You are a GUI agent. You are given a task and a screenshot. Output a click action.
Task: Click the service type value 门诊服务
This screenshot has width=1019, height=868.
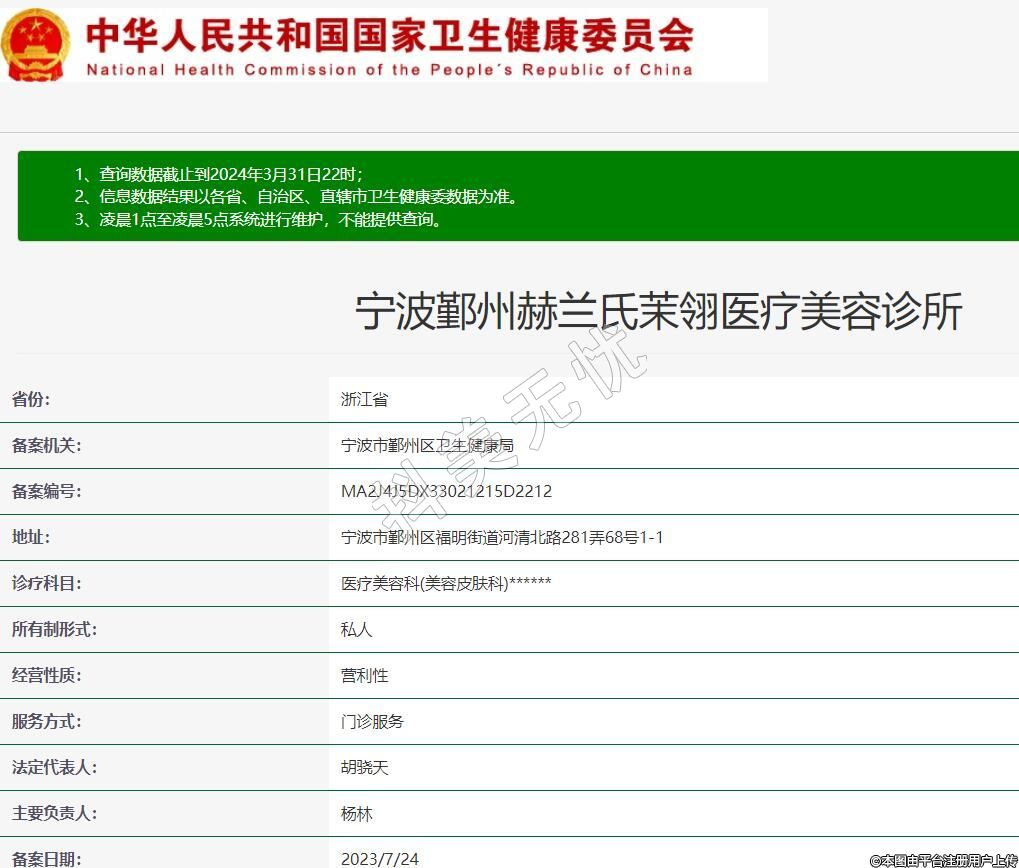372,721
